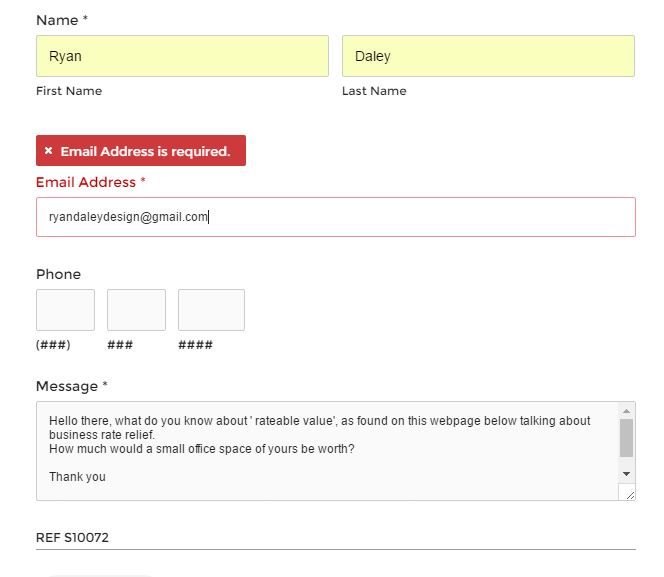Click the '####' phone hint

(195, 345)
